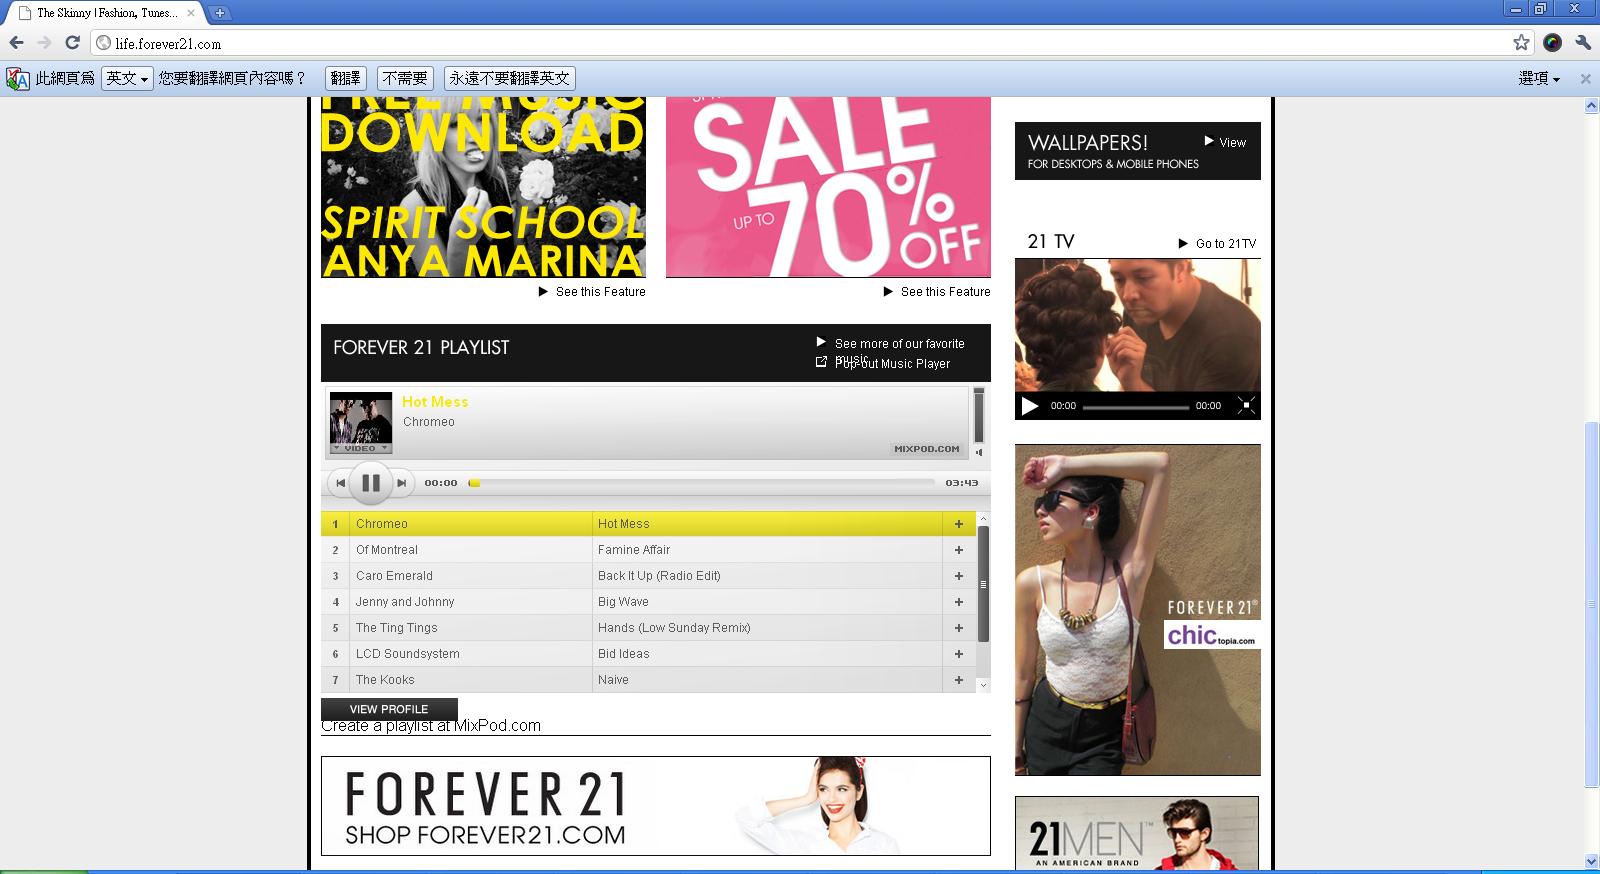The height and width of the screenshot is (874, 1600).
Task: Expand the 選項 options dropdown
Action: click(1539, 78)
